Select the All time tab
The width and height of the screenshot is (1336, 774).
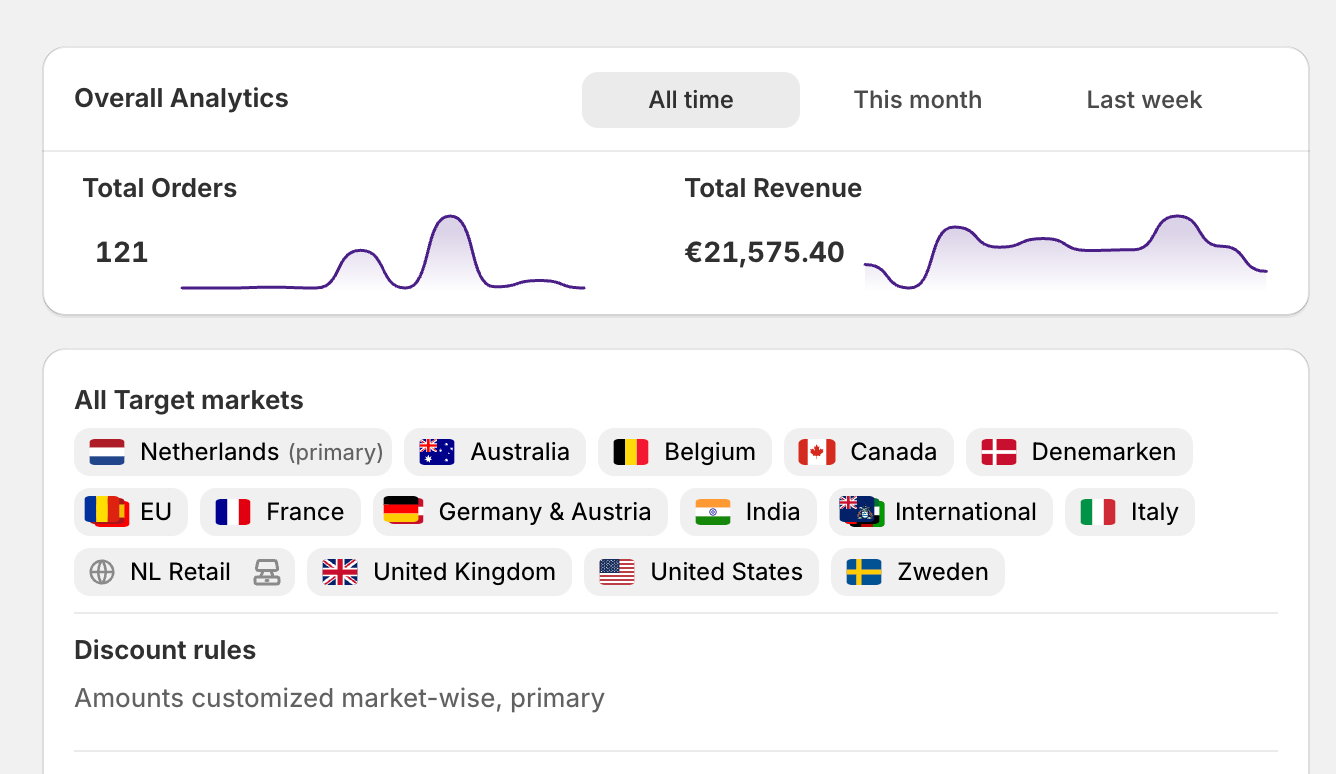click(691, 100)
